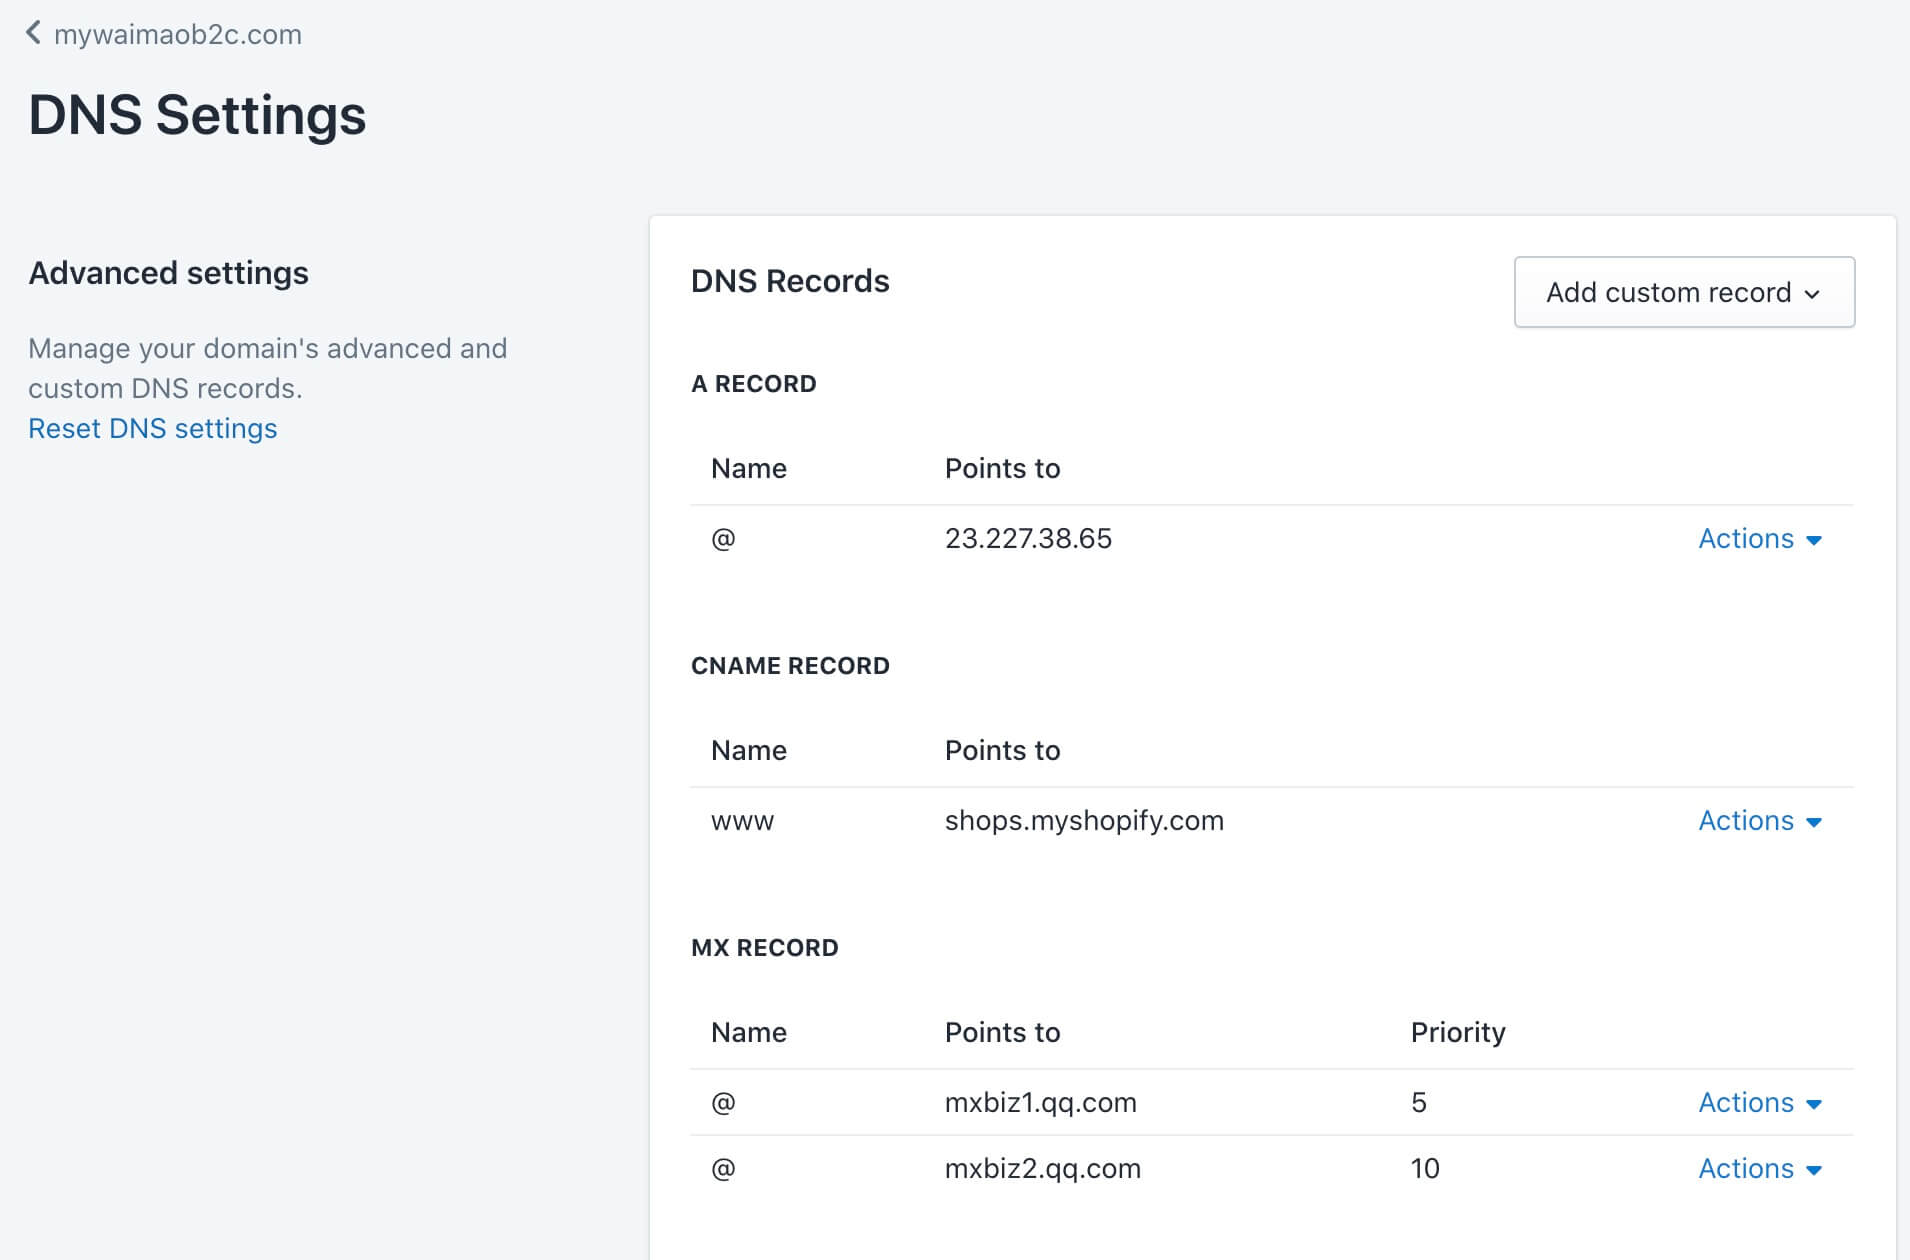Click the mxbiz2.qq.com value
The height and width of the screenshot is (1260, 1910).
pos(1043,1169)
